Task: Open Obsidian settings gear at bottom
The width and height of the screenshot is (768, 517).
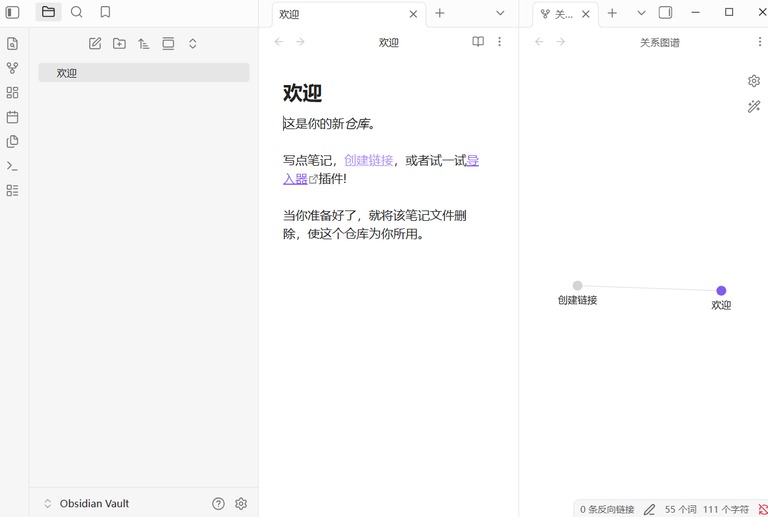Action: point(241,503)
